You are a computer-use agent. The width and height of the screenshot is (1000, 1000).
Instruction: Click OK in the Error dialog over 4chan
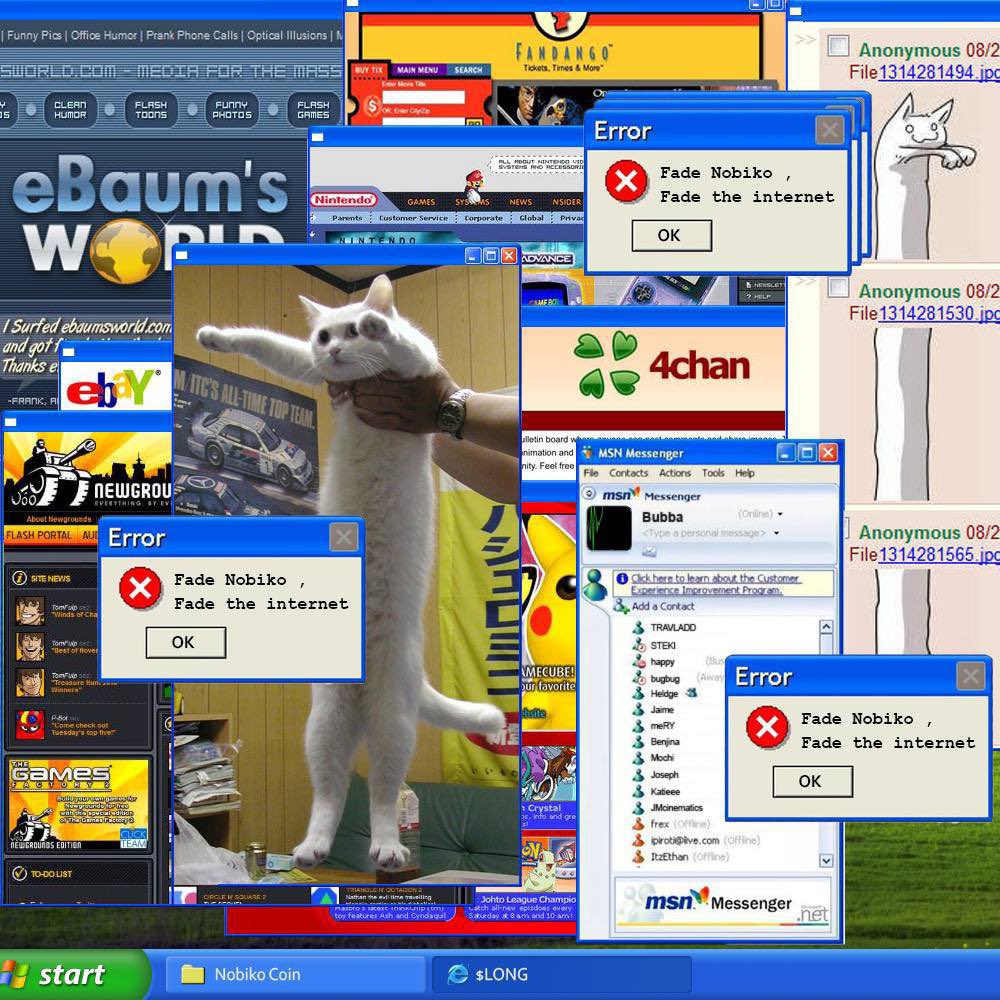point(672,235)
